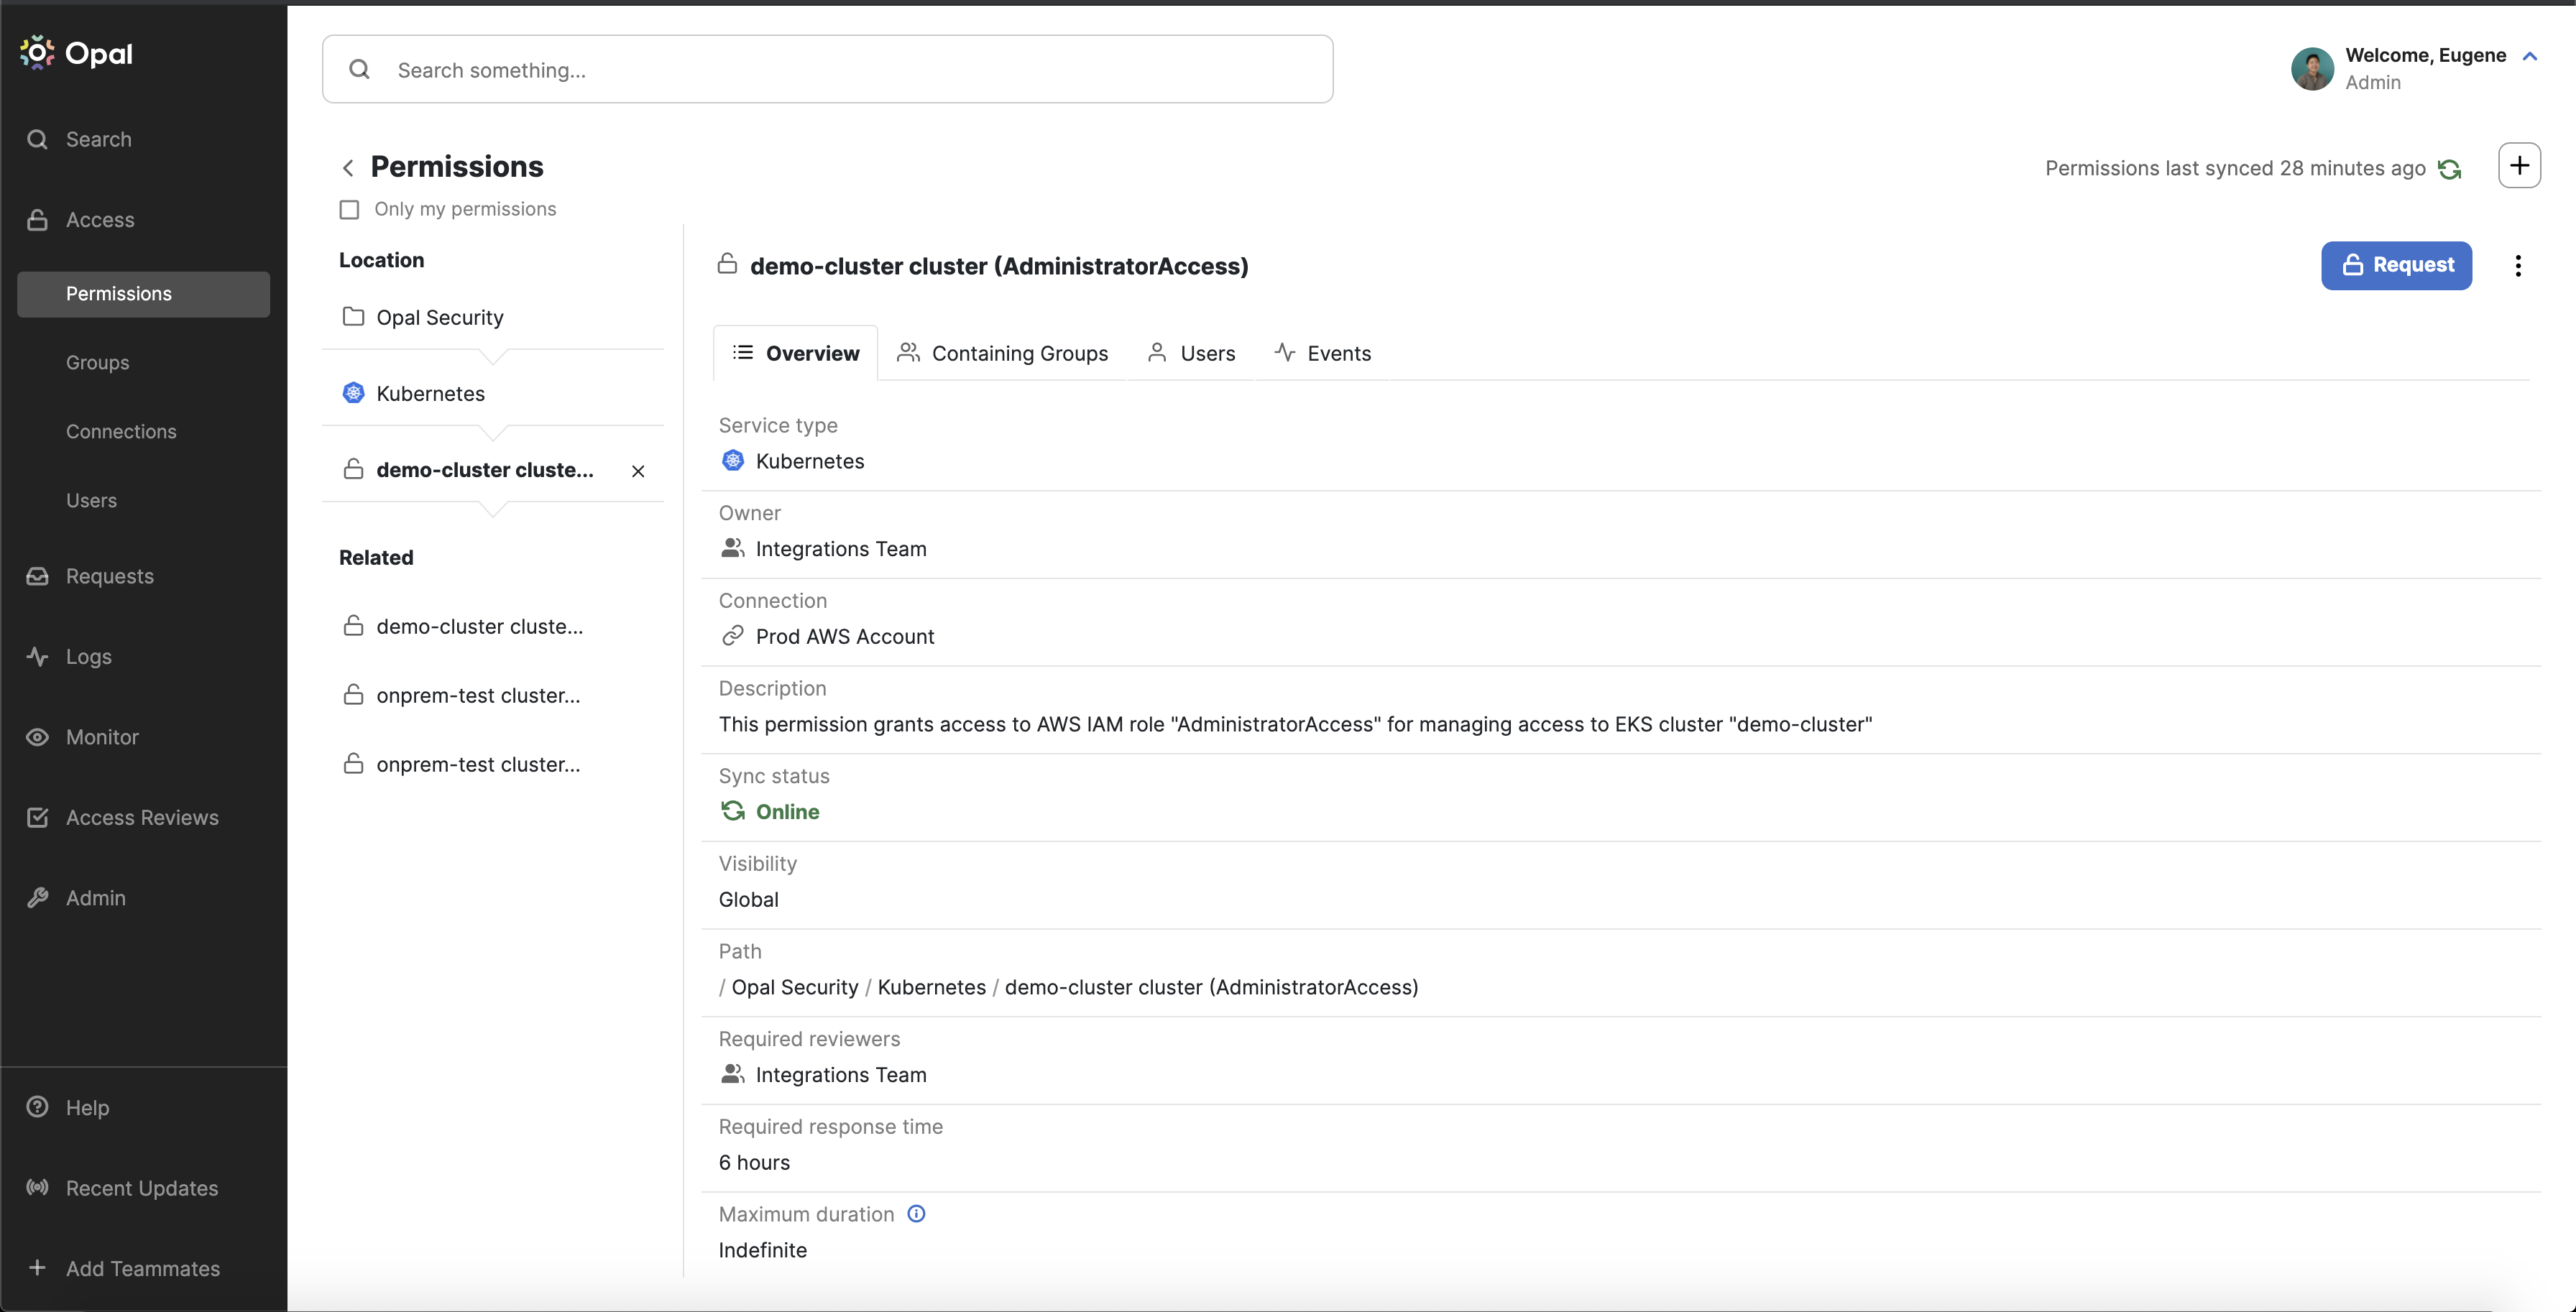The width and height of the screenshot is (2576, 1312).
Task: Click the Request button
Action: [2396, 265]
